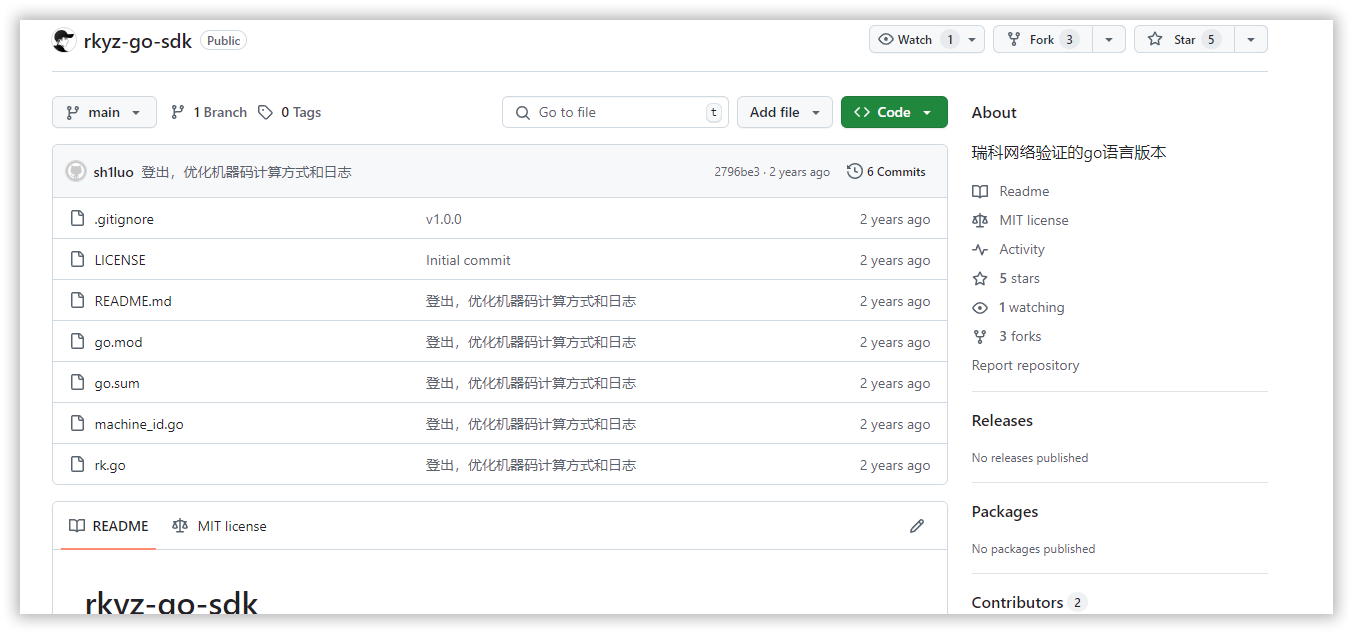Image resolution: width=1353 pixels, height=634 pixels.
Task: Open the go.mod file
Action: (x=118, y=342)
